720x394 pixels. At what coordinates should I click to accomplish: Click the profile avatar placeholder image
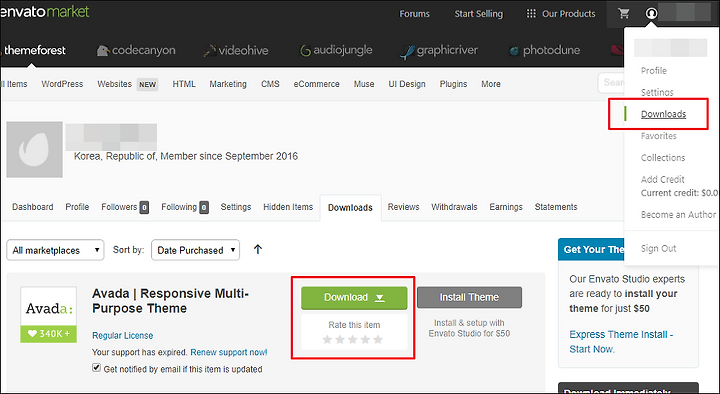click(x=34, y=150)
